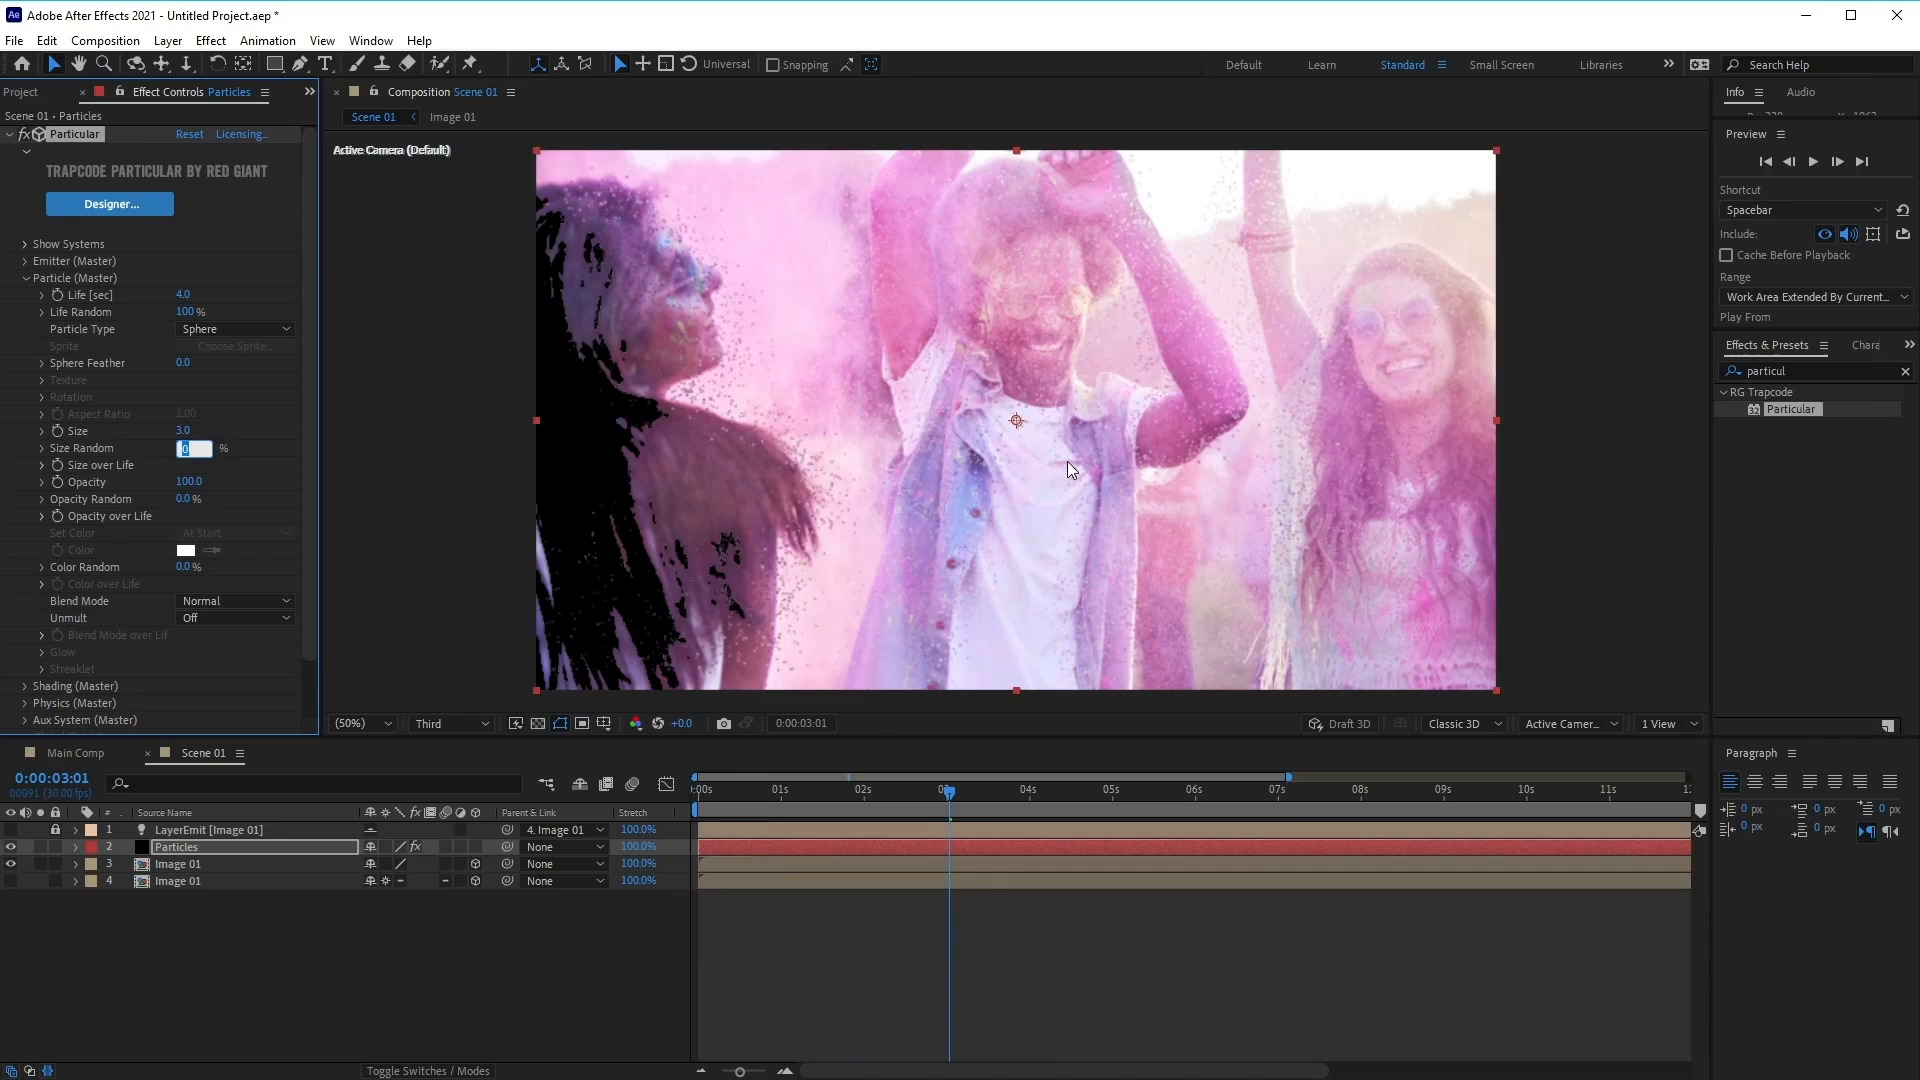
Task: Open the Particle Type dropdown
Action: tap(235, 329)
